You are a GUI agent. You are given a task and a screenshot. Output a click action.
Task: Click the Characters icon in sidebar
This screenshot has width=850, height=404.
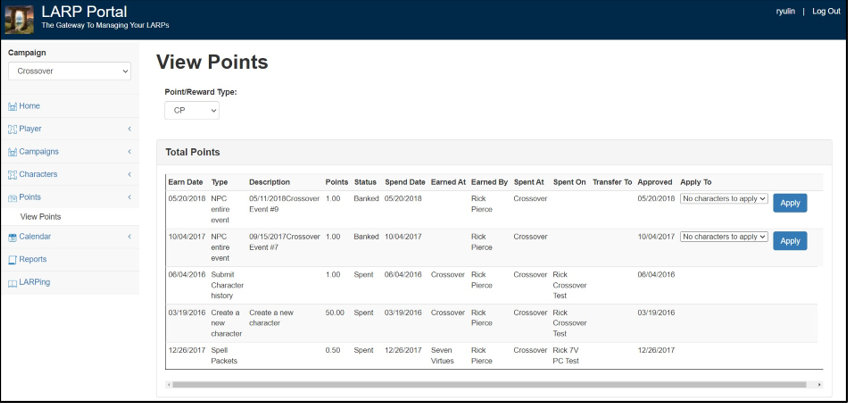[x=12, y=175]
